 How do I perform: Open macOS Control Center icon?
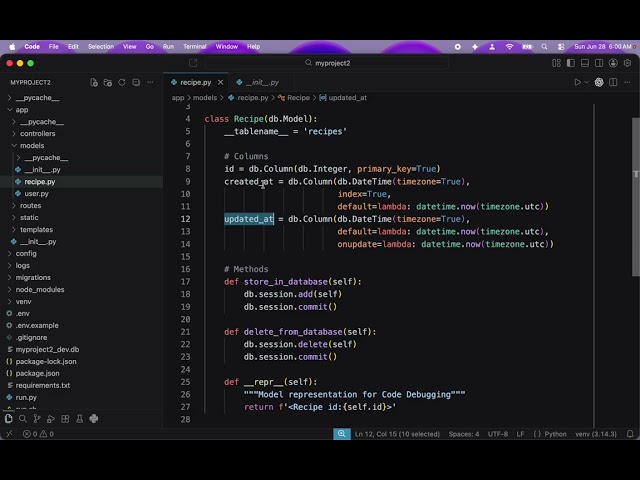pyautogui.click(x=561, y=47)
